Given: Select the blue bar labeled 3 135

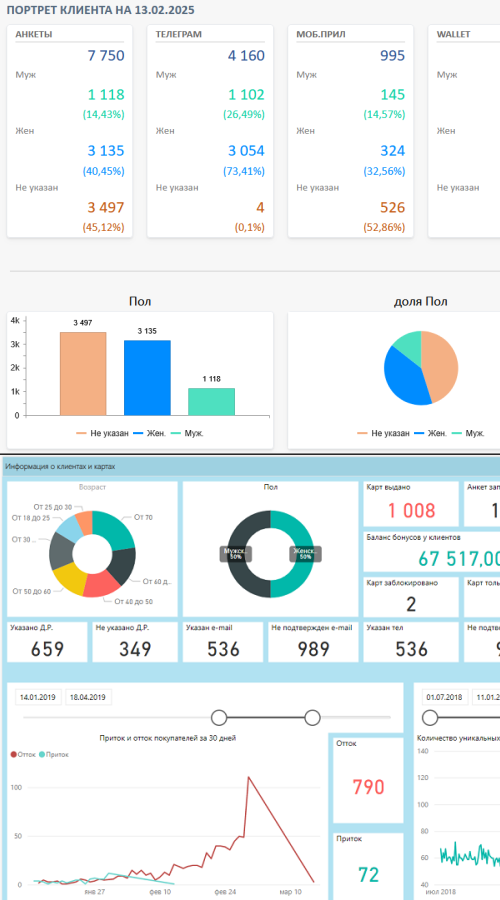Looking at the screenshot, I should coord(148,378).
